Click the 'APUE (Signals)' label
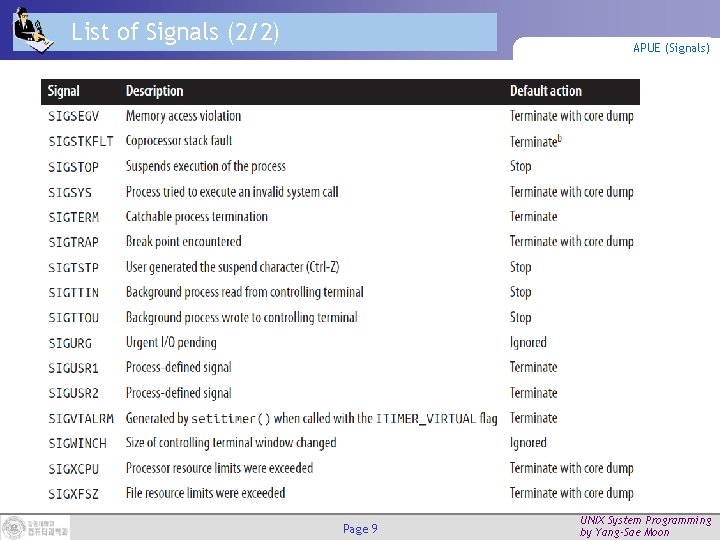This screenshot has width=720, height=540. [671, 47]
